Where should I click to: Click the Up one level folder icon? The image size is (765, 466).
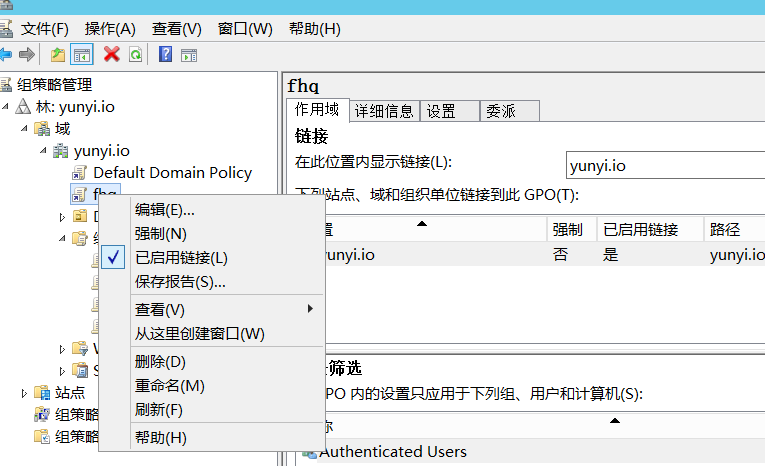[x=58, y=54]
